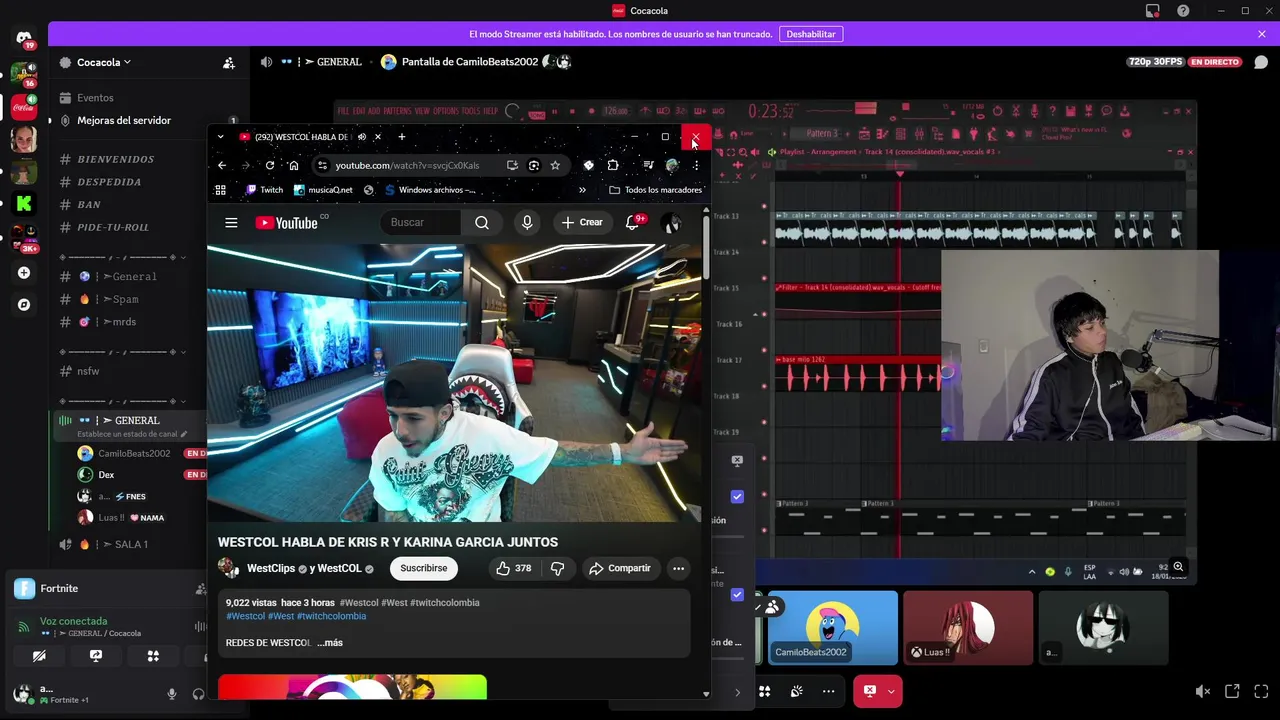This screenshot has width=1280, height=720.
Task: Click the YouTube Buscar search field
Action: [420, 223]
